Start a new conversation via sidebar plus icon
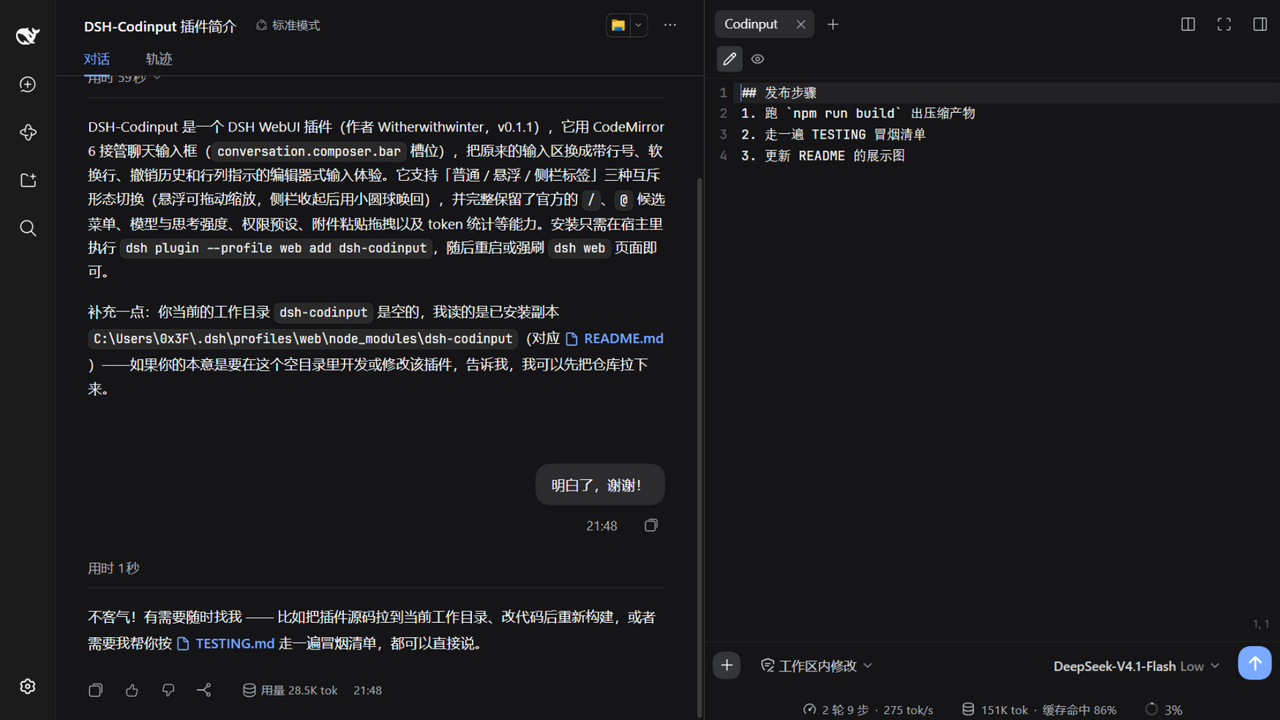This screenshot has height=720, width=1280. click(28, 85)
